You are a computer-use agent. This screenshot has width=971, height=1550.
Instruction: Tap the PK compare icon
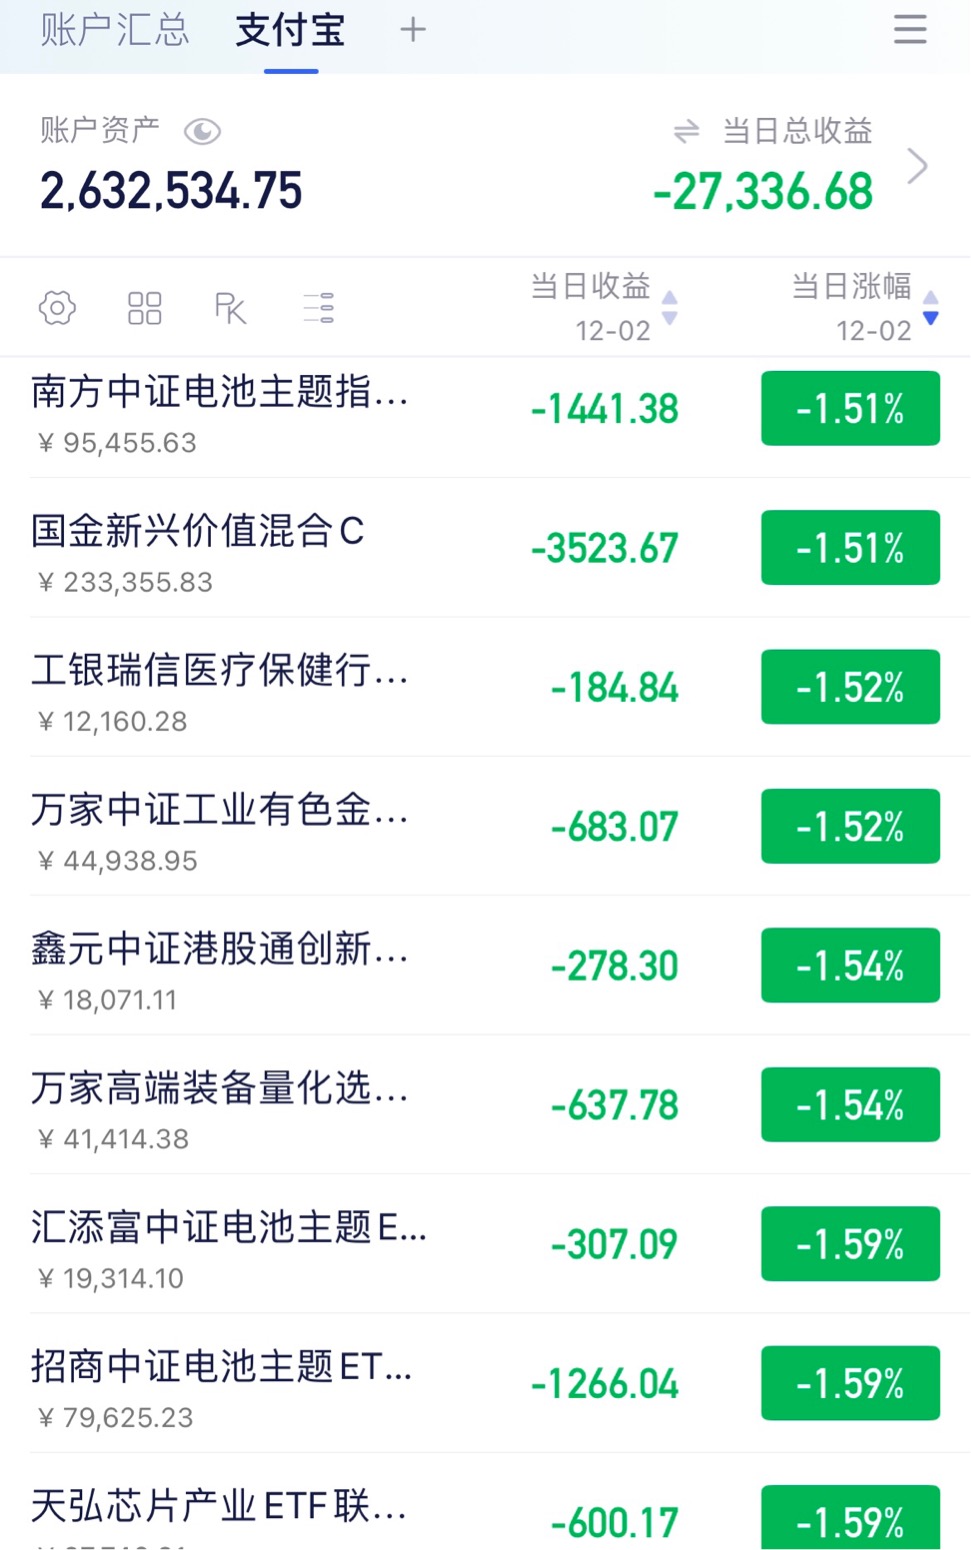click(230, 308)
